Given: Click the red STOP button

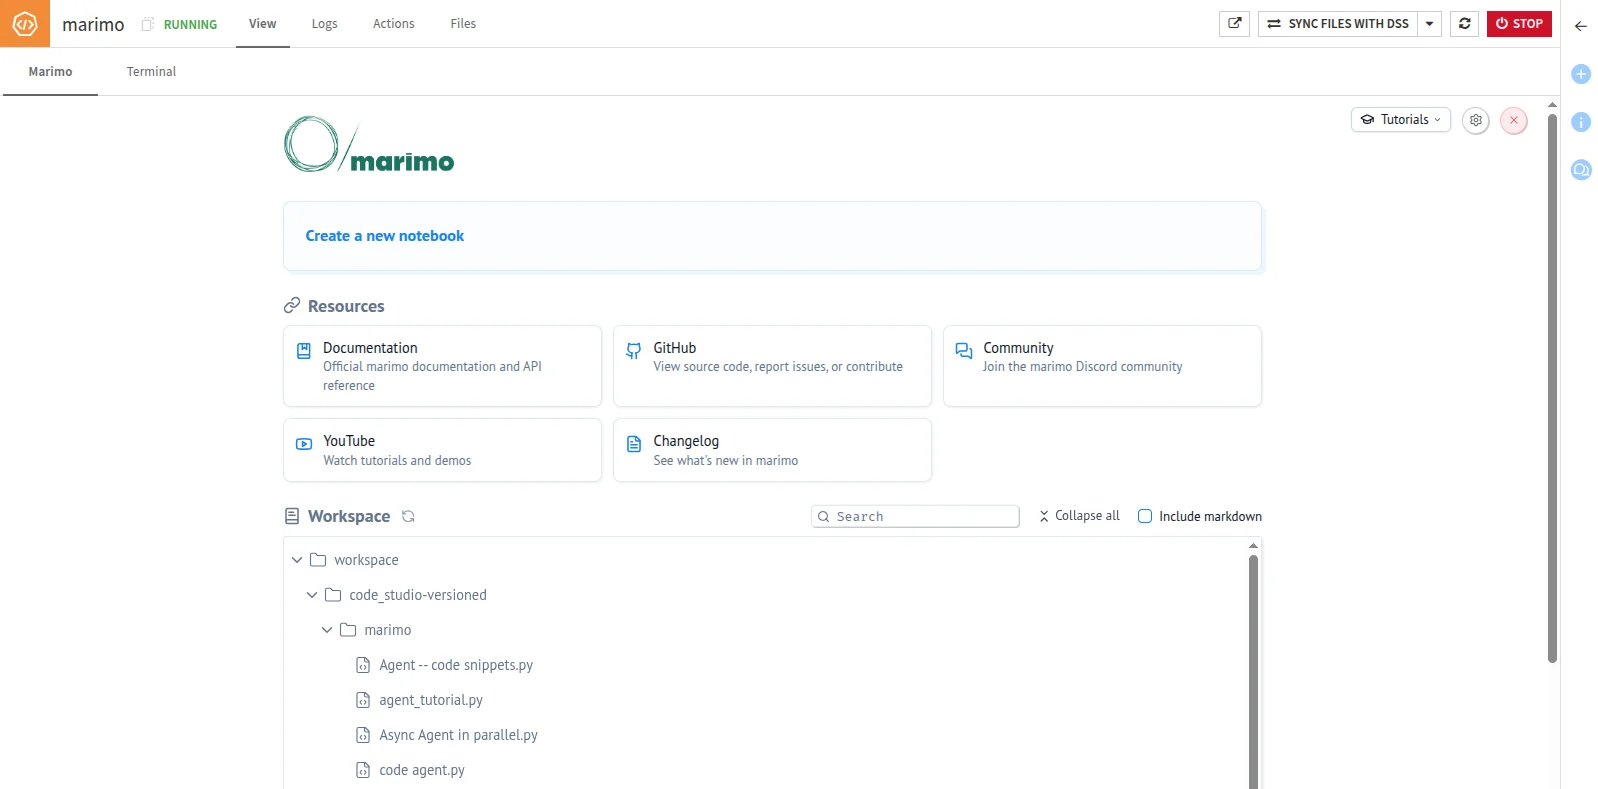Looking at the screenshot, I should [x=1518, y=24].
